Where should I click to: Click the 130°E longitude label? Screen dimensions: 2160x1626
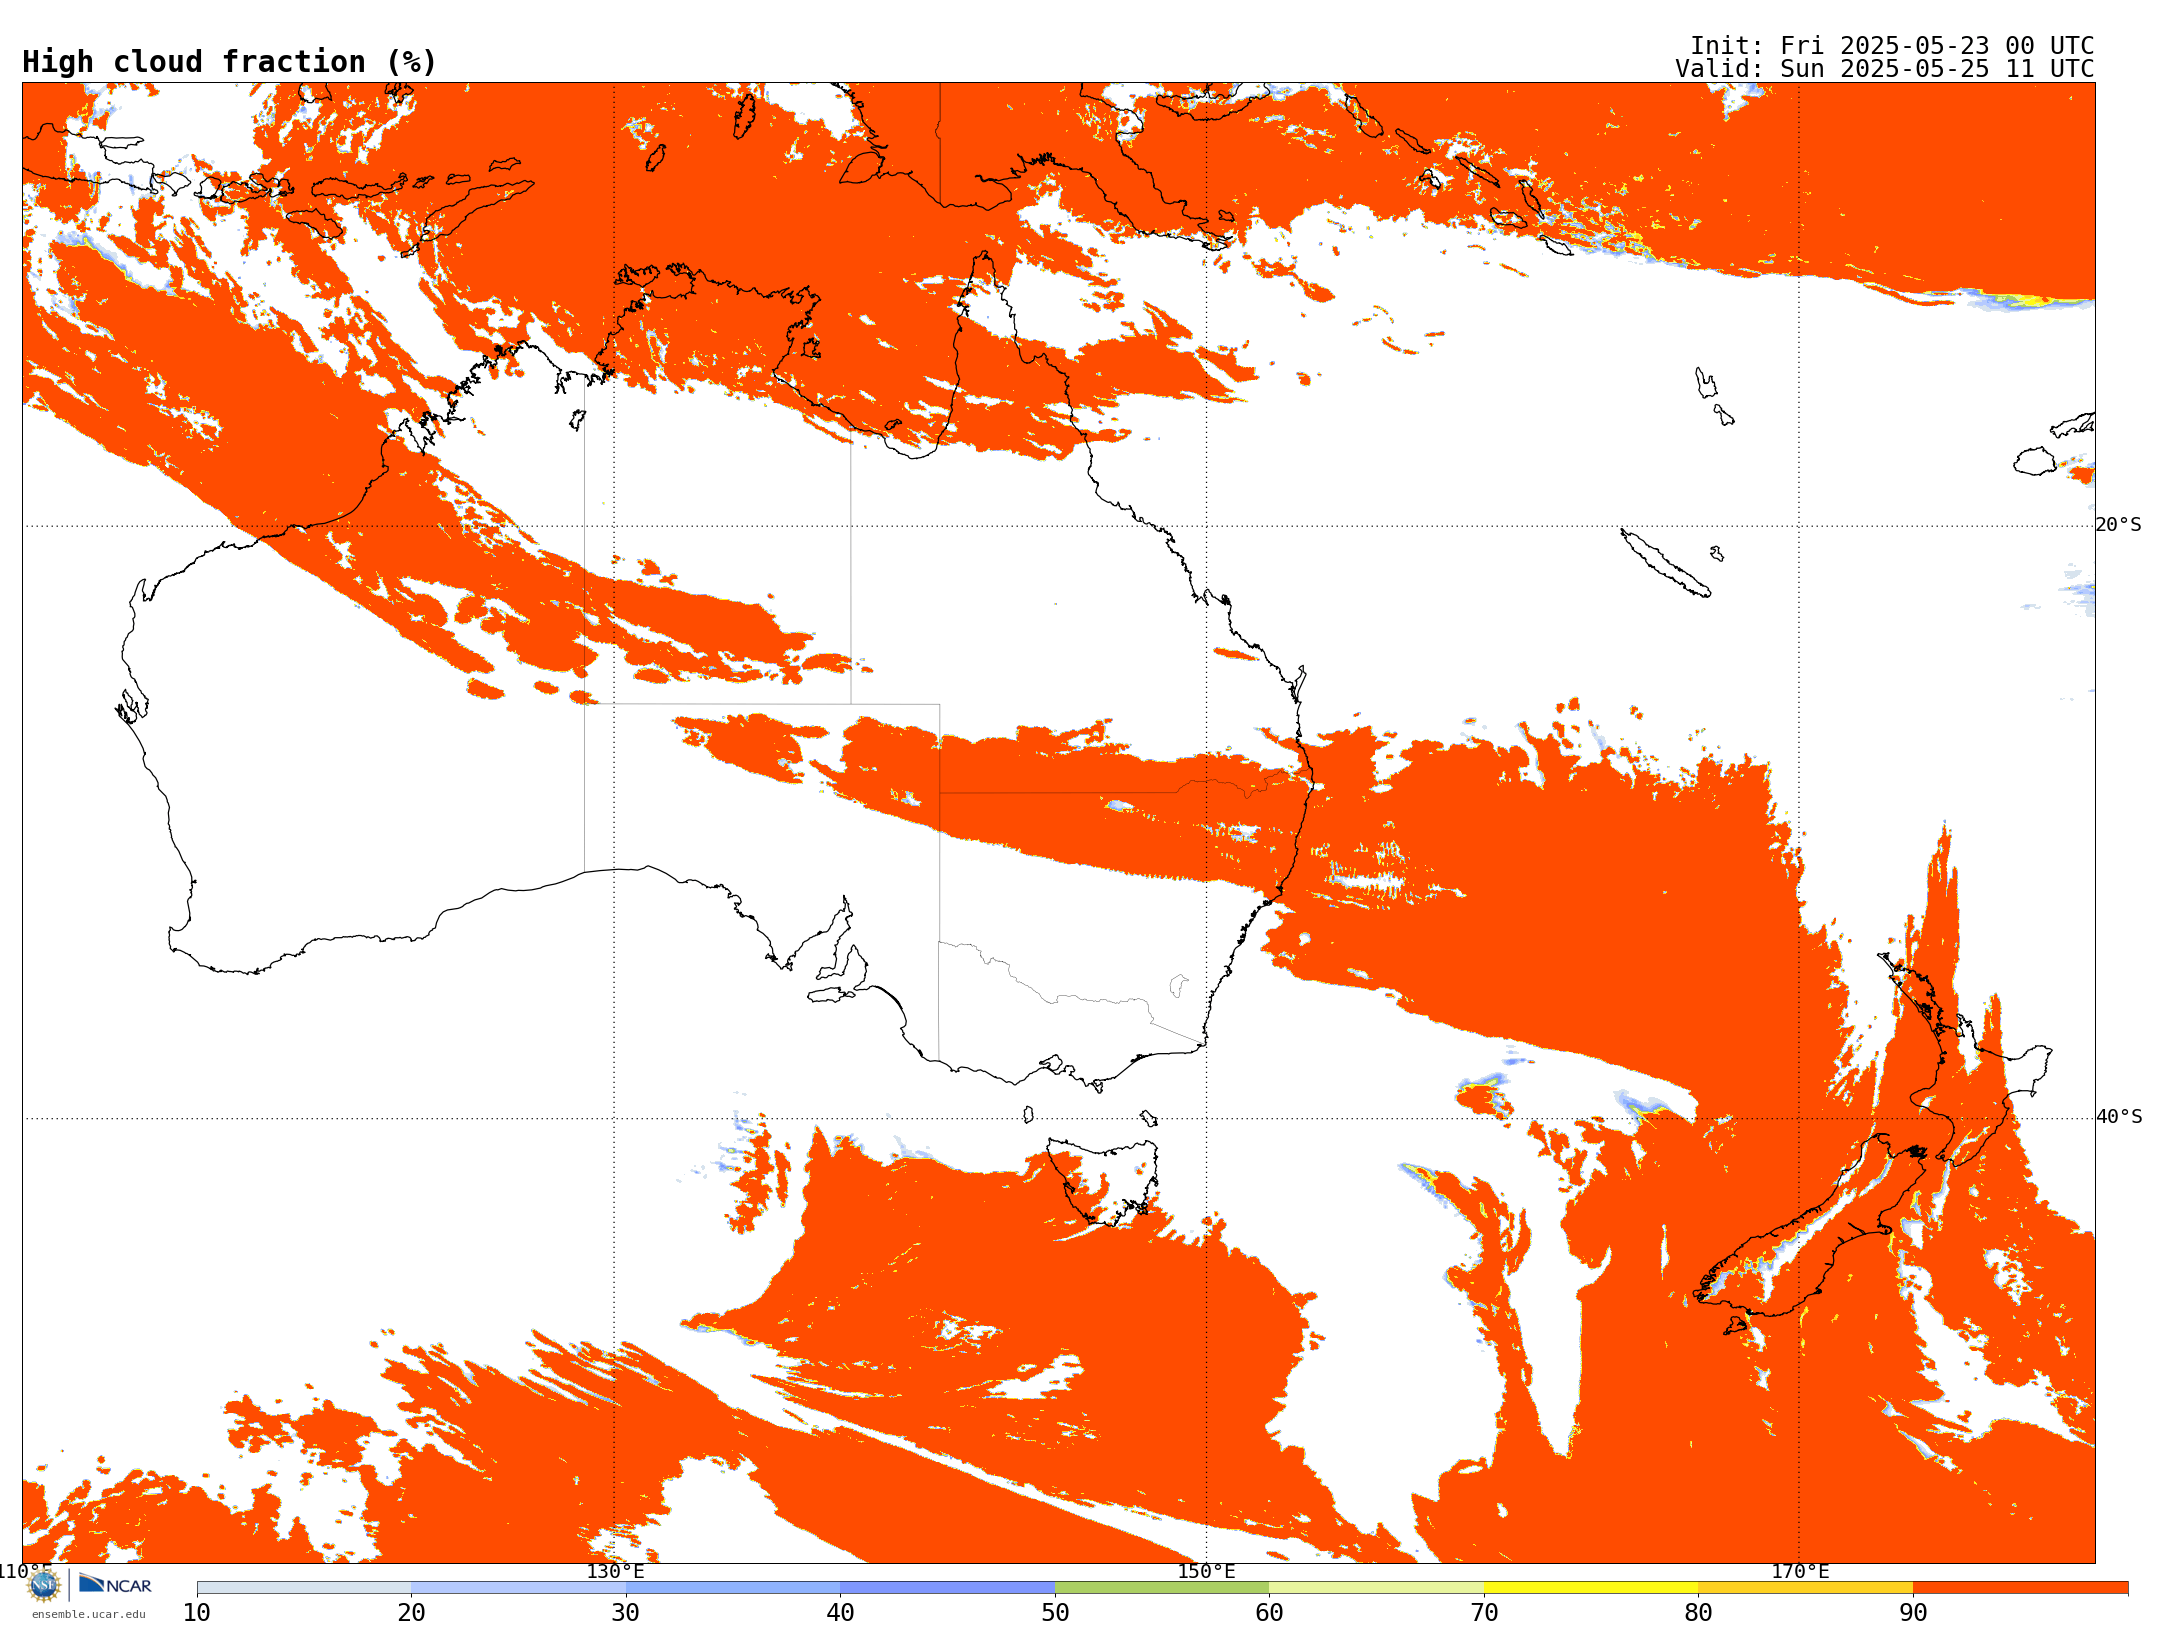(x=615, y=1571)
